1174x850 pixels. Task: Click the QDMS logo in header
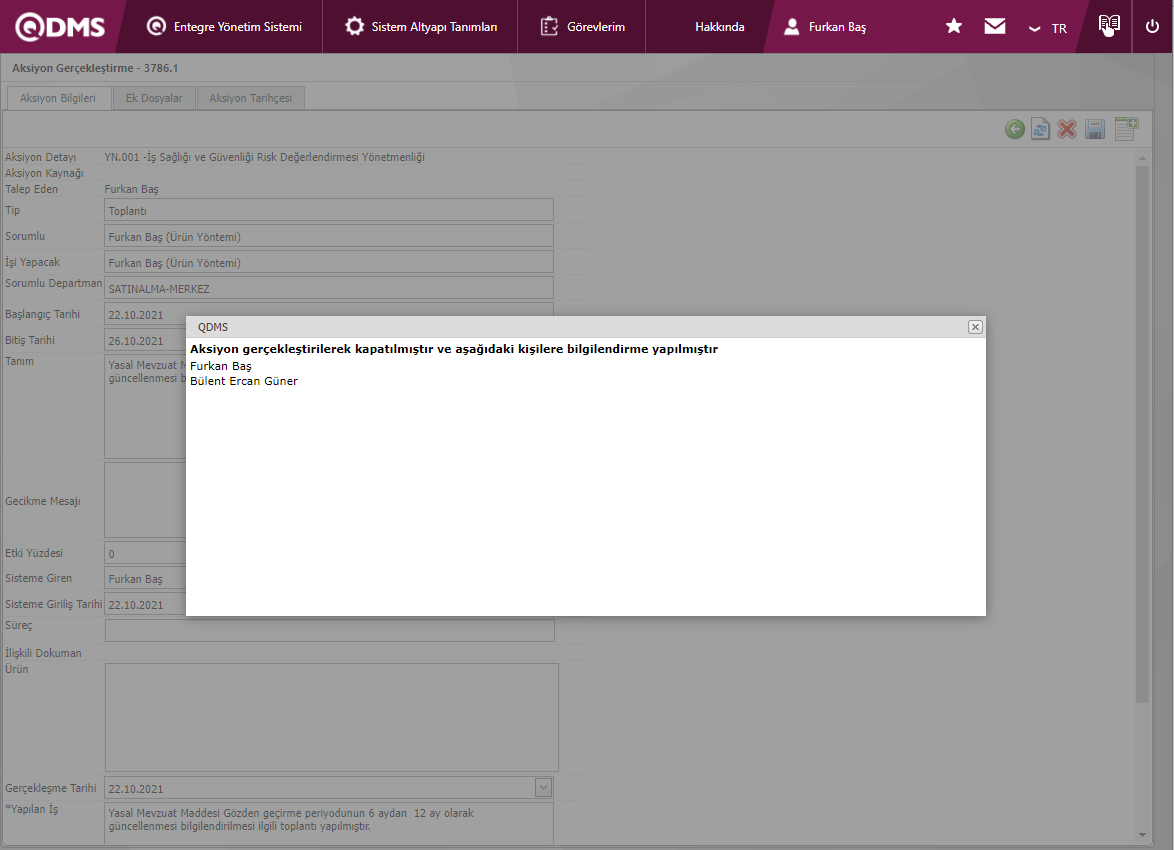60,27
